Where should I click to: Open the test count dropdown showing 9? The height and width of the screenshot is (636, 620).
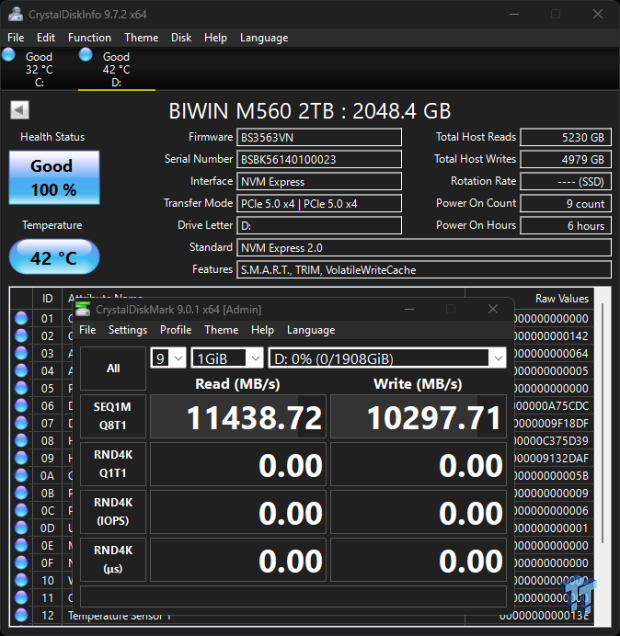(x=168, y=358)
